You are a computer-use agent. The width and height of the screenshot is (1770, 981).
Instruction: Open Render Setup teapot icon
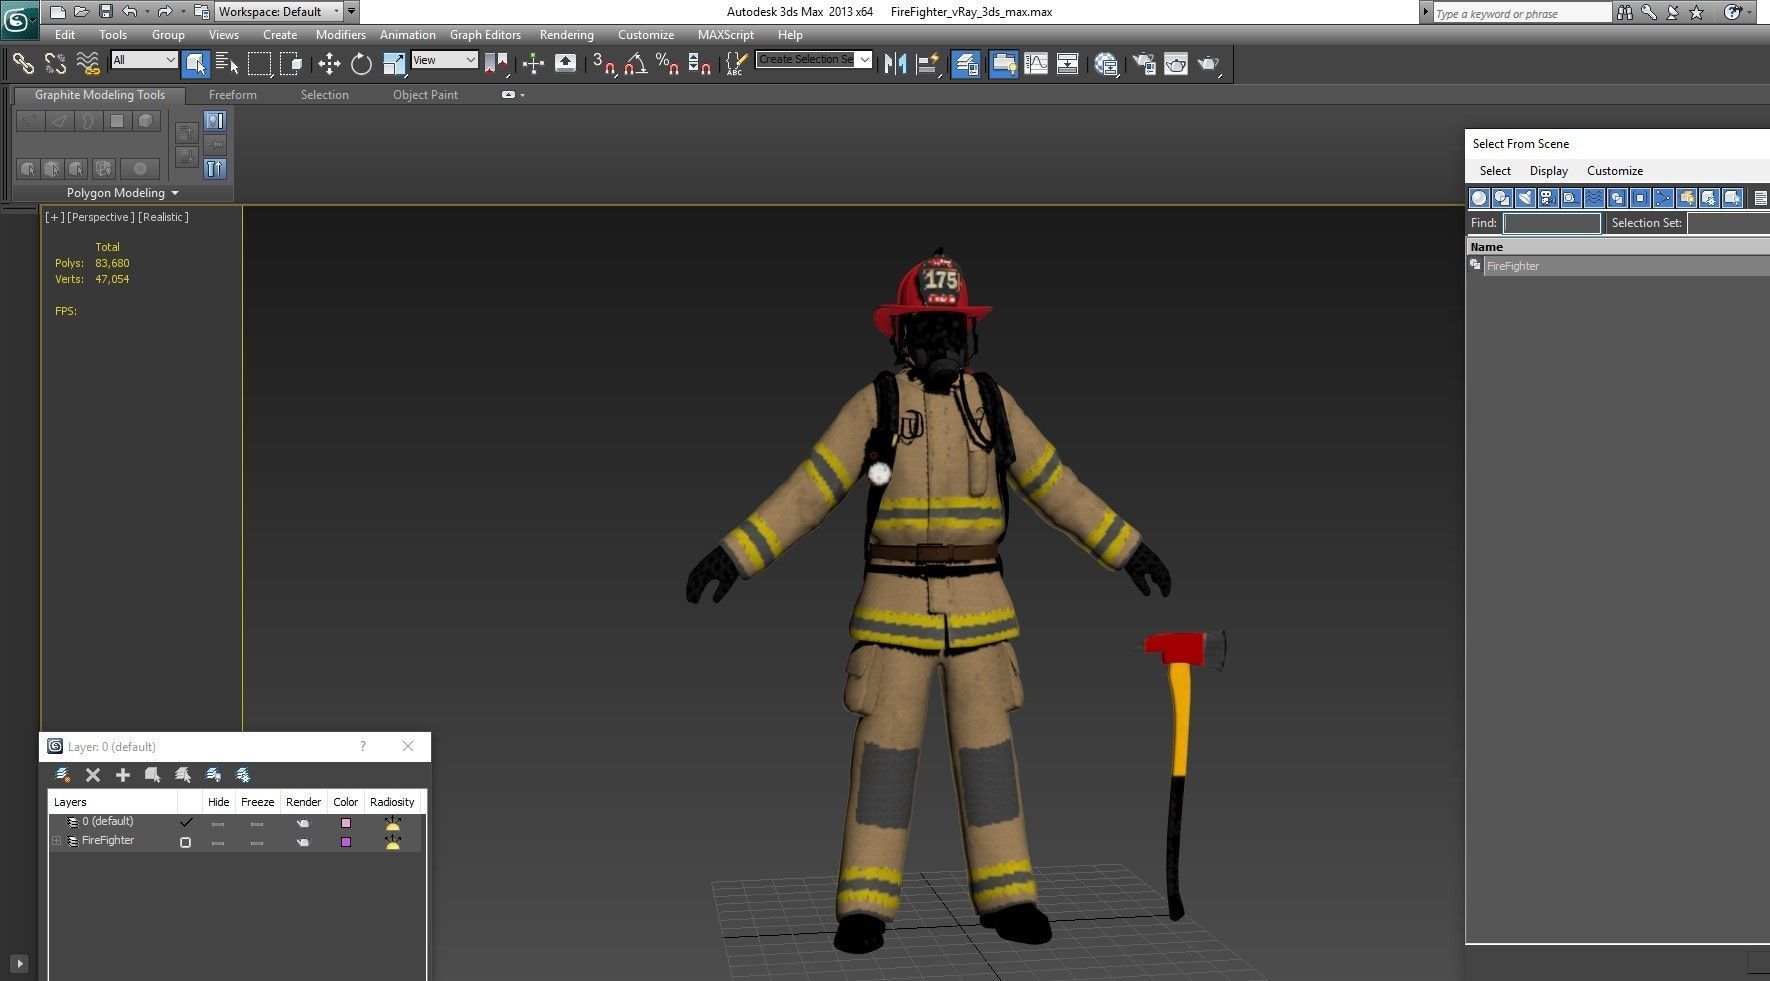pyautogui.click(x=1144, y=63)
